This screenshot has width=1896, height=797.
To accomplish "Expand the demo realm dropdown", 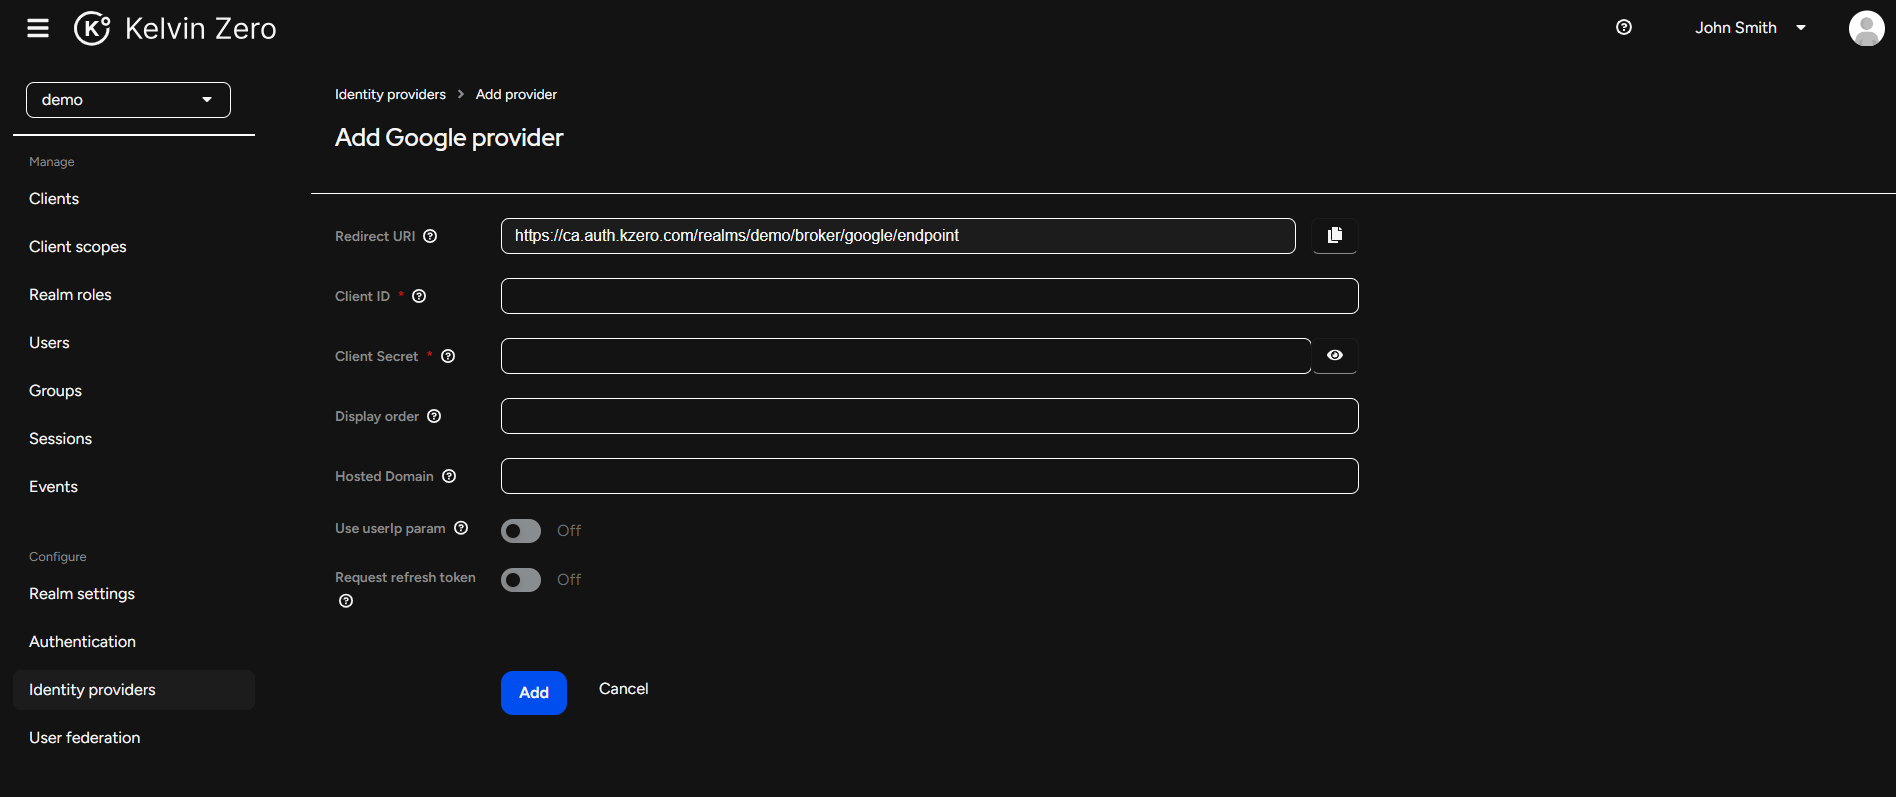I will point(128,100).
